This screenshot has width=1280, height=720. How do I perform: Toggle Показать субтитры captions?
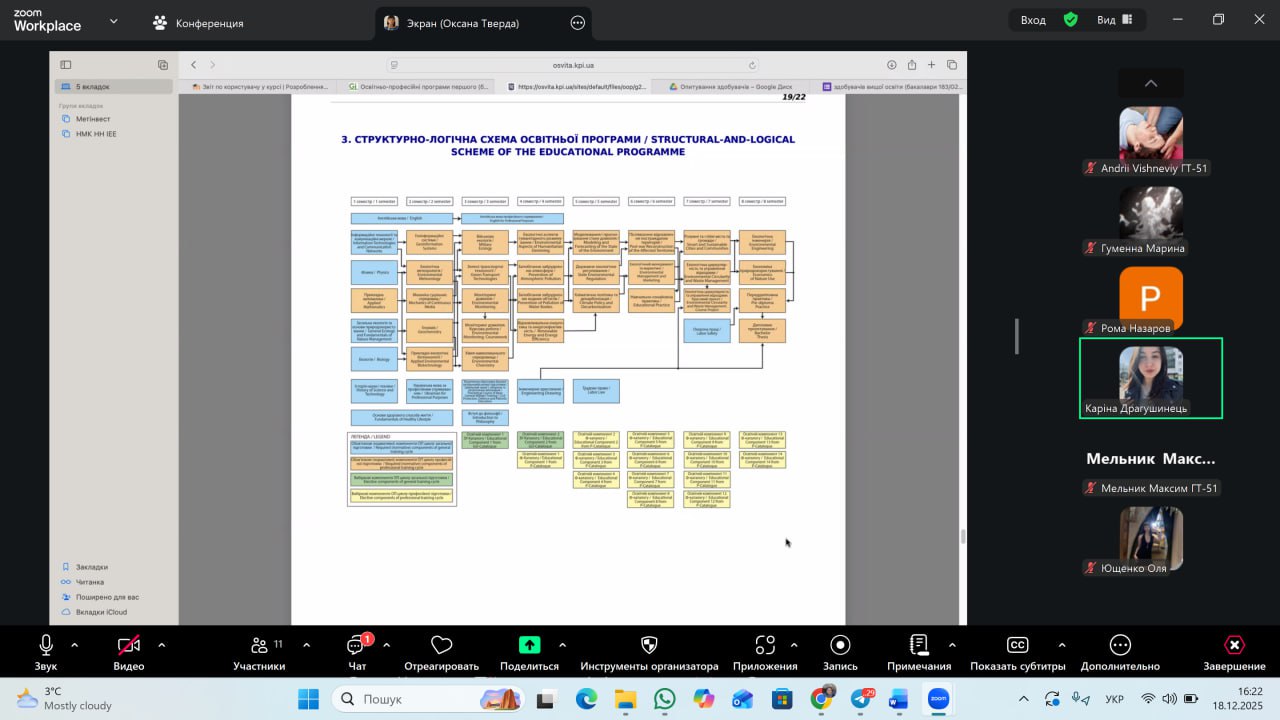[x=1017, y=647]
